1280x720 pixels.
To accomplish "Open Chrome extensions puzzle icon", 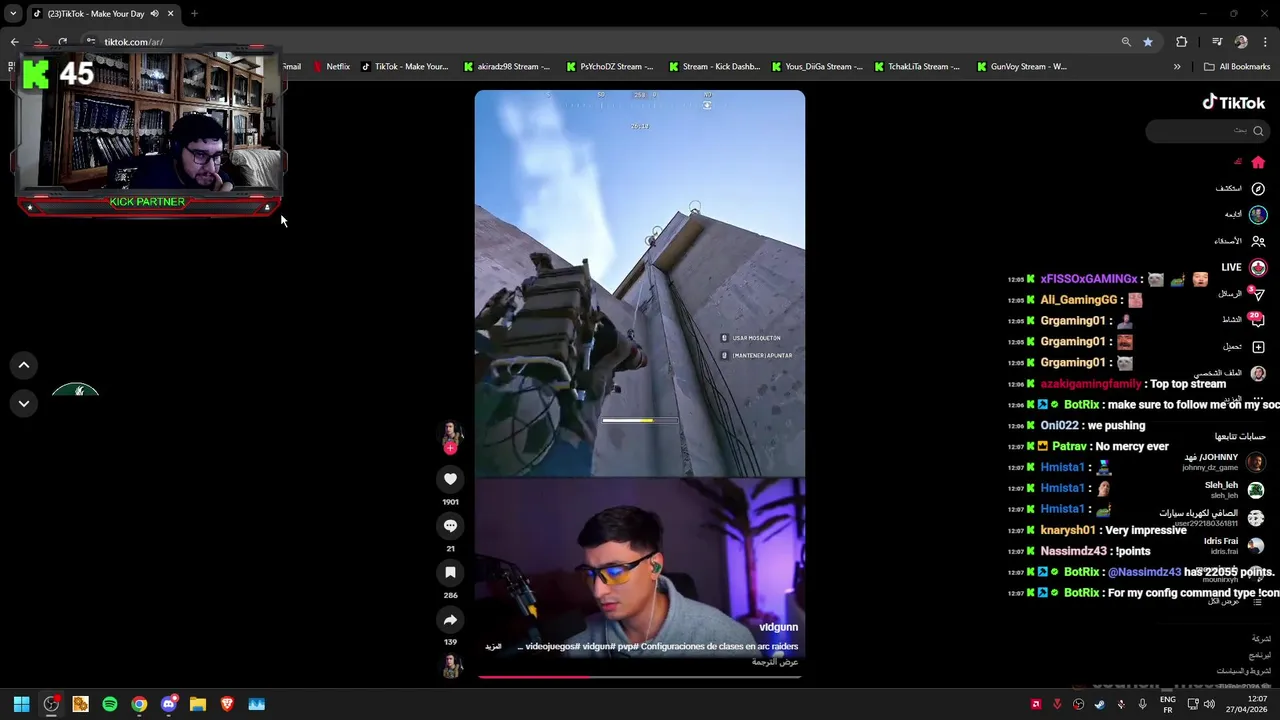I will tap(1182, 42).
